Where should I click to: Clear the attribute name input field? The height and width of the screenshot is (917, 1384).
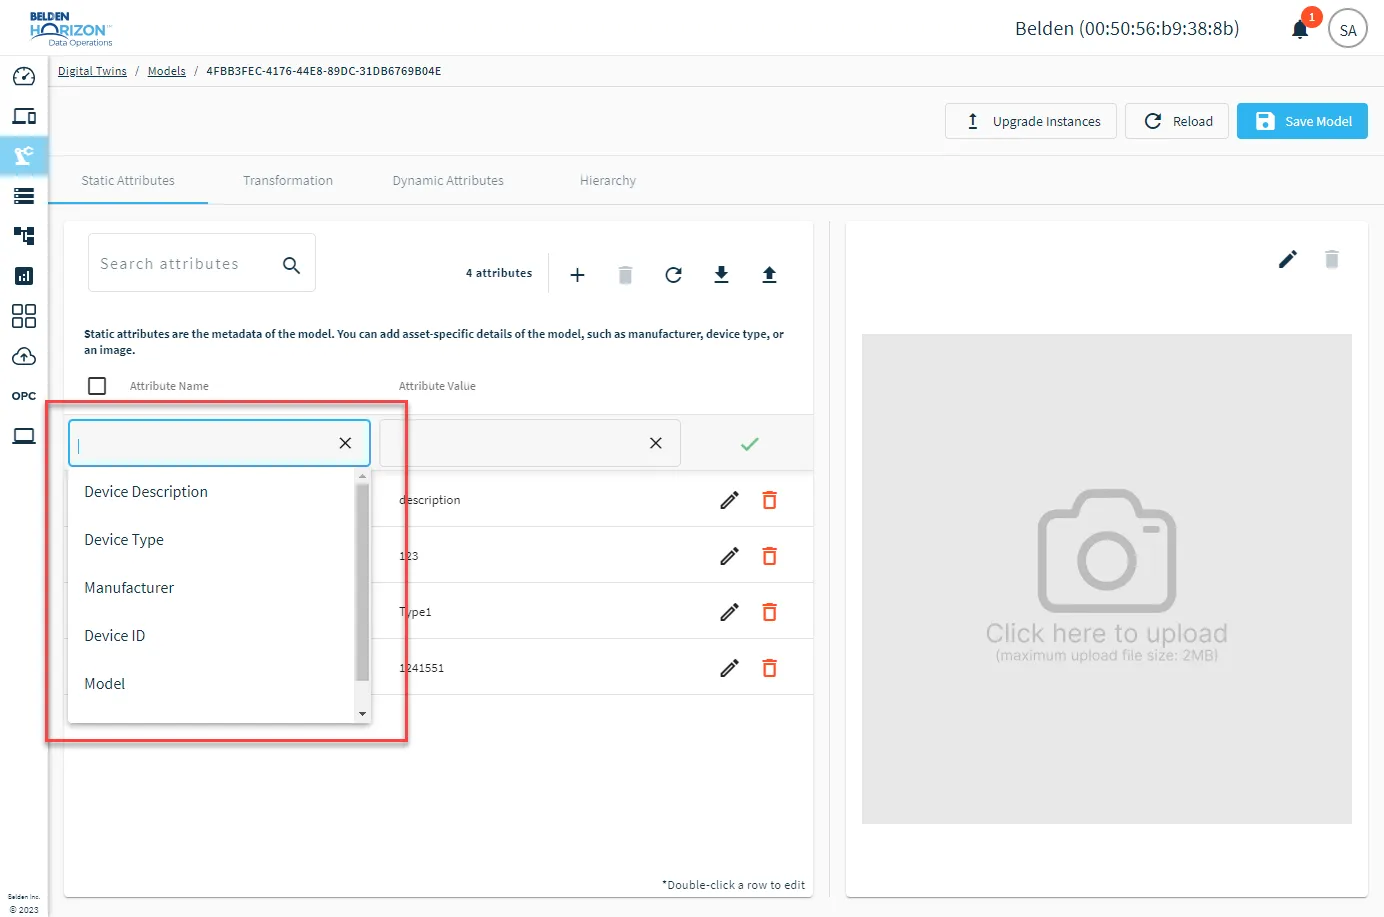click(345, 443)
